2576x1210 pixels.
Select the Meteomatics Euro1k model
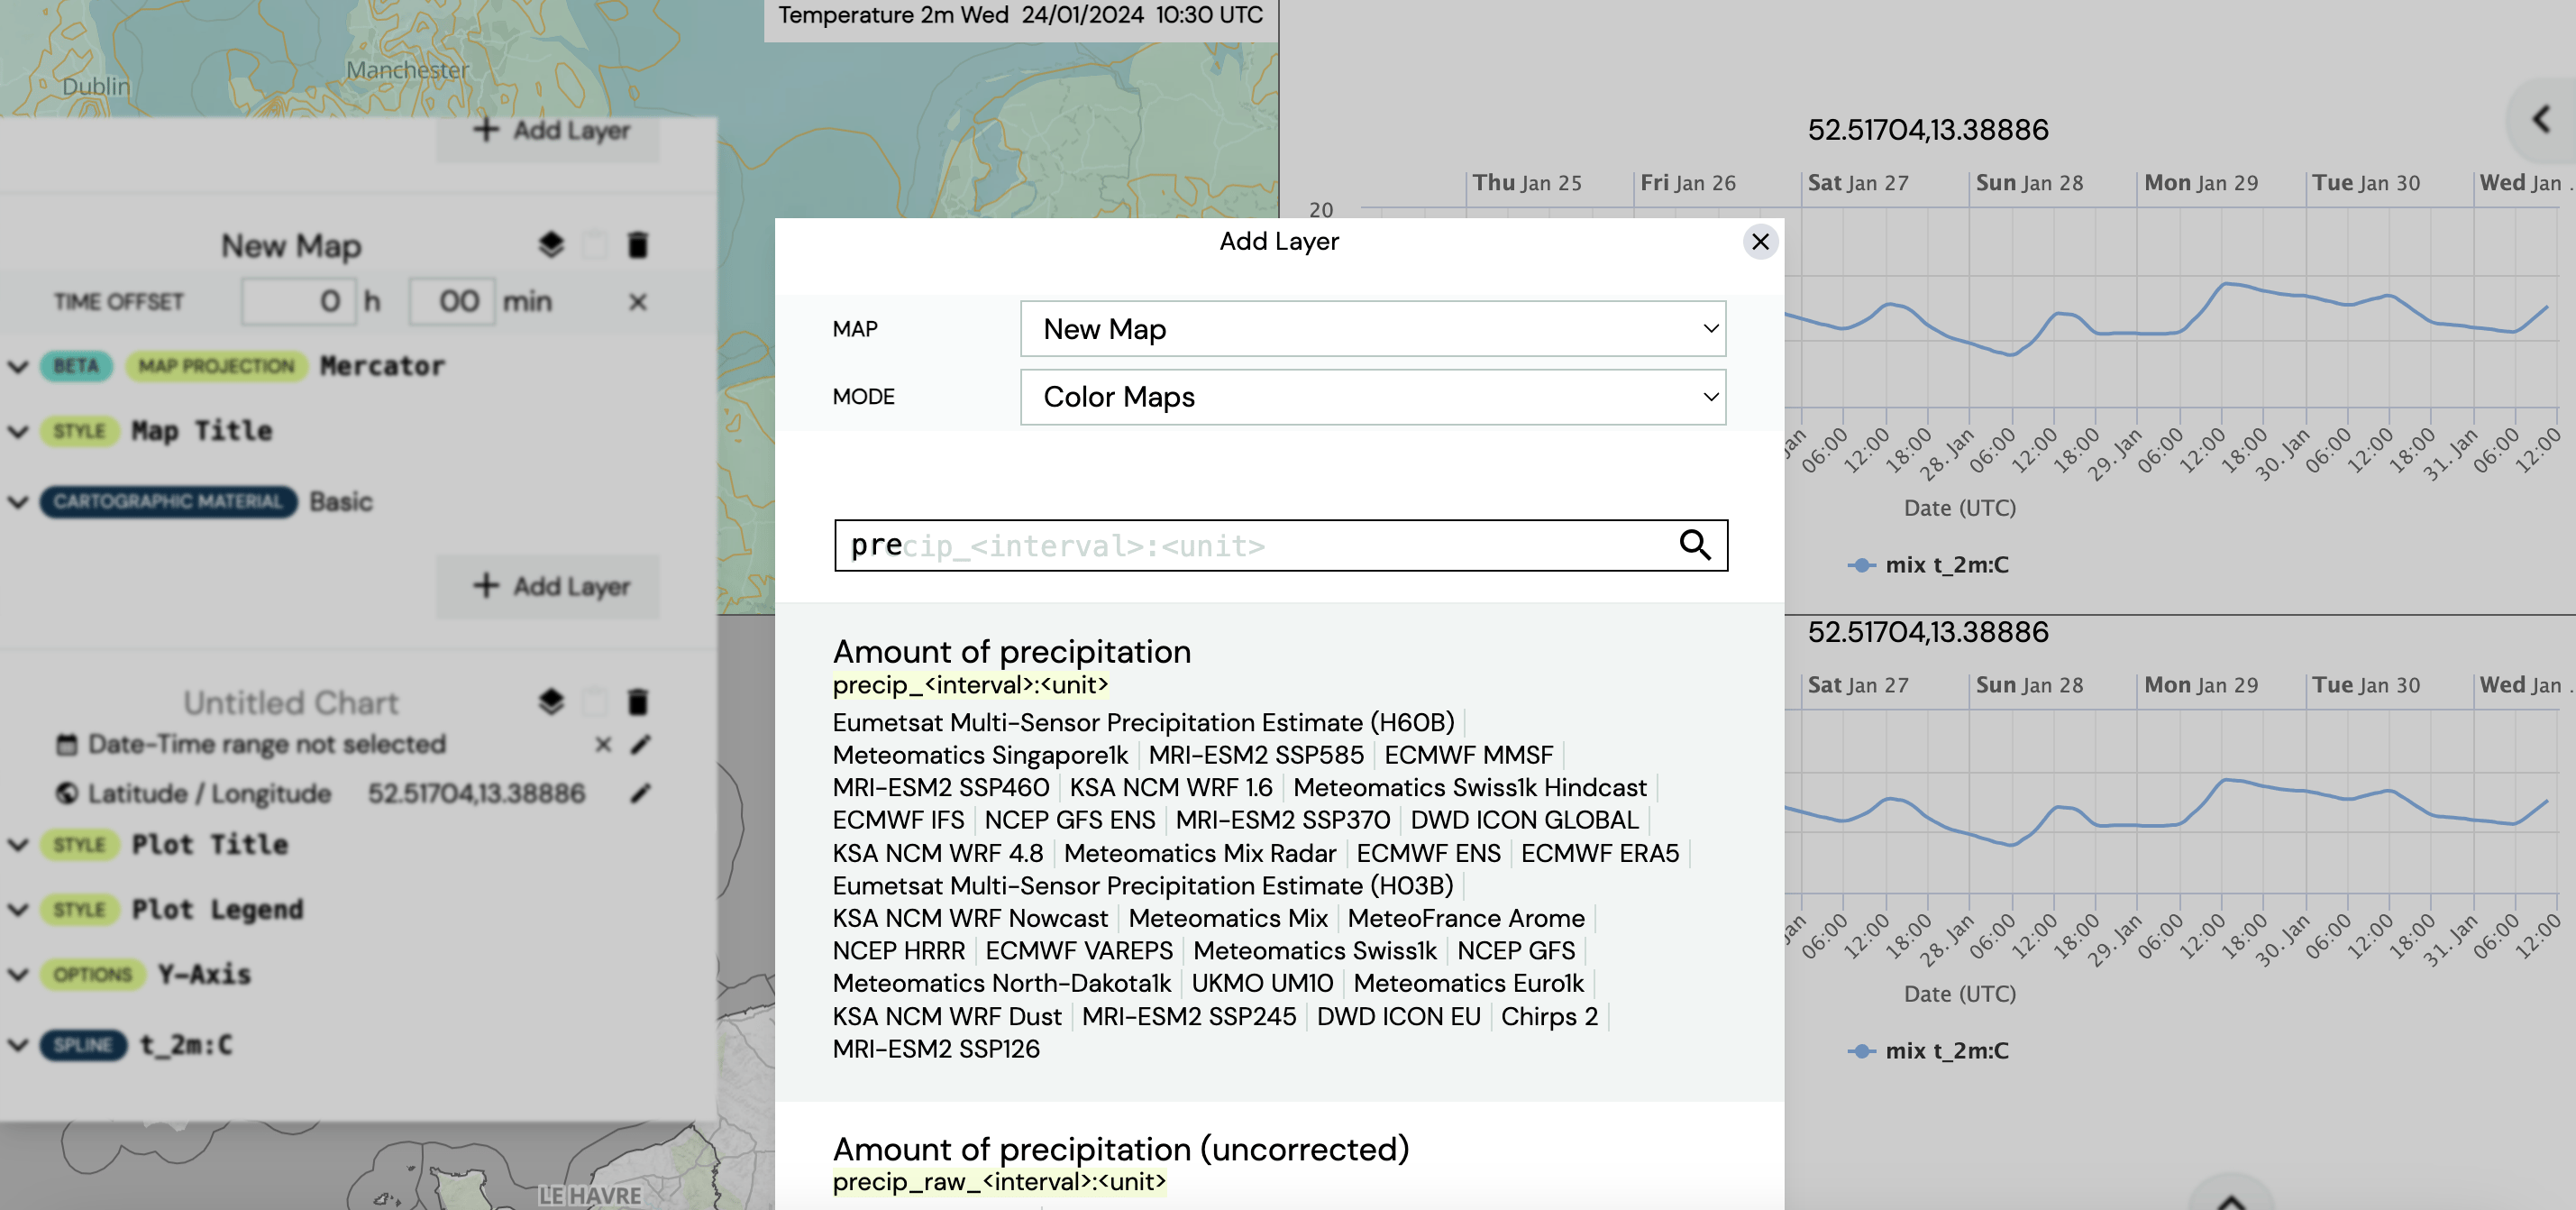(1468, 983)
